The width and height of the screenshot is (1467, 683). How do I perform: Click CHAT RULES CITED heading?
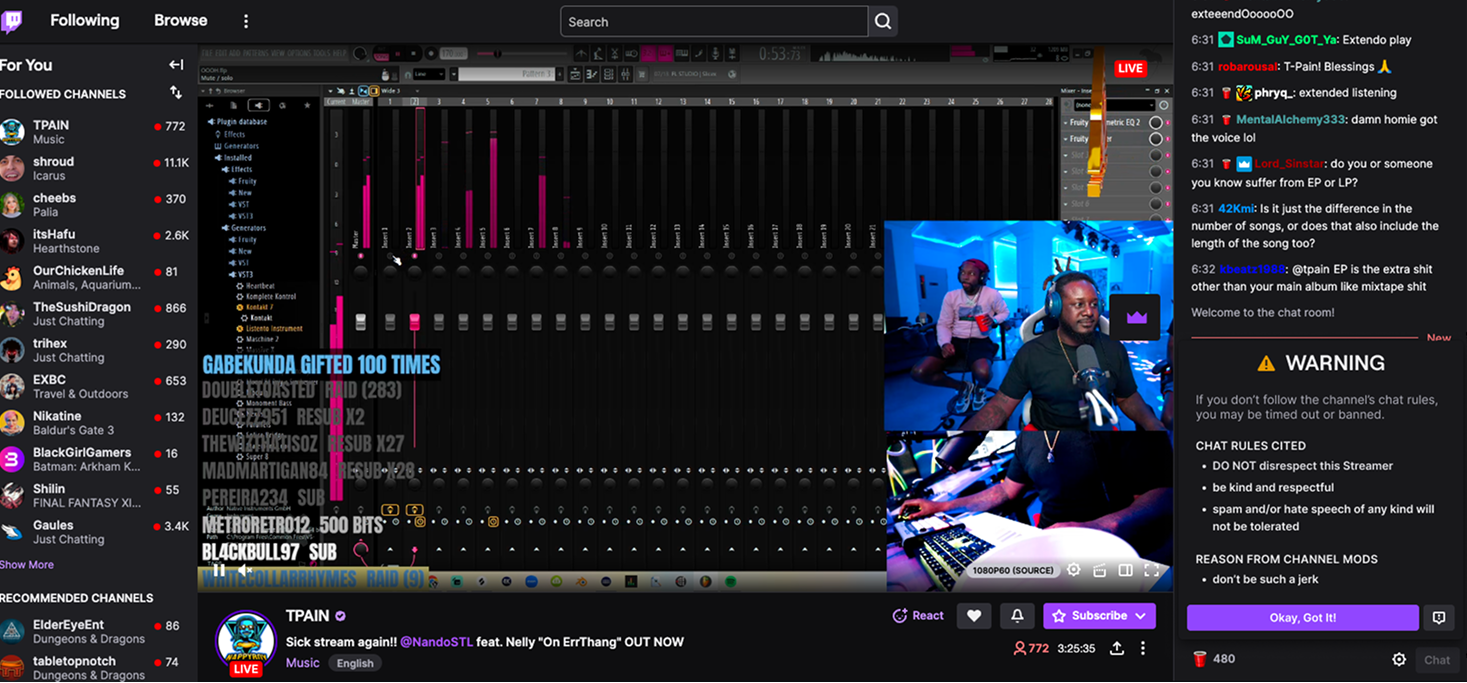[x=1251, y=446]
